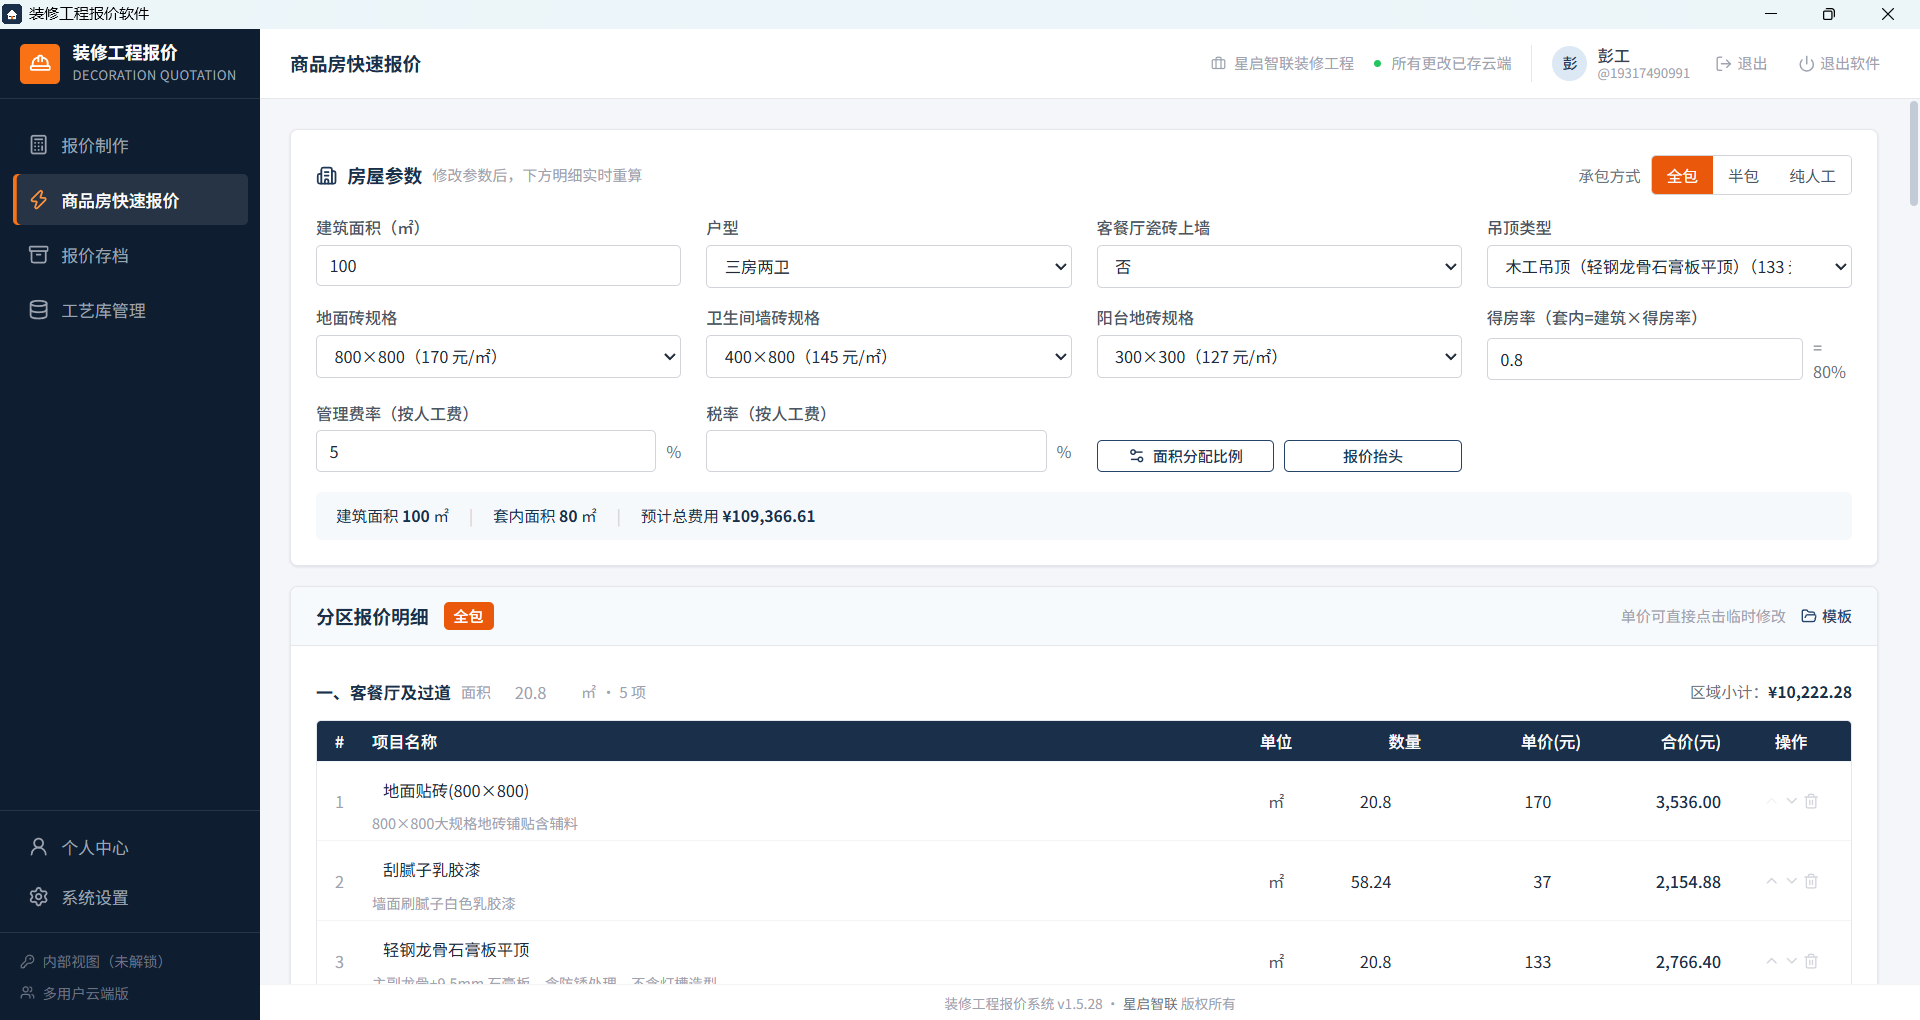Open the 阳台地砖规格 dropdown
1920x1020 pixels.
click(1279, 357)
